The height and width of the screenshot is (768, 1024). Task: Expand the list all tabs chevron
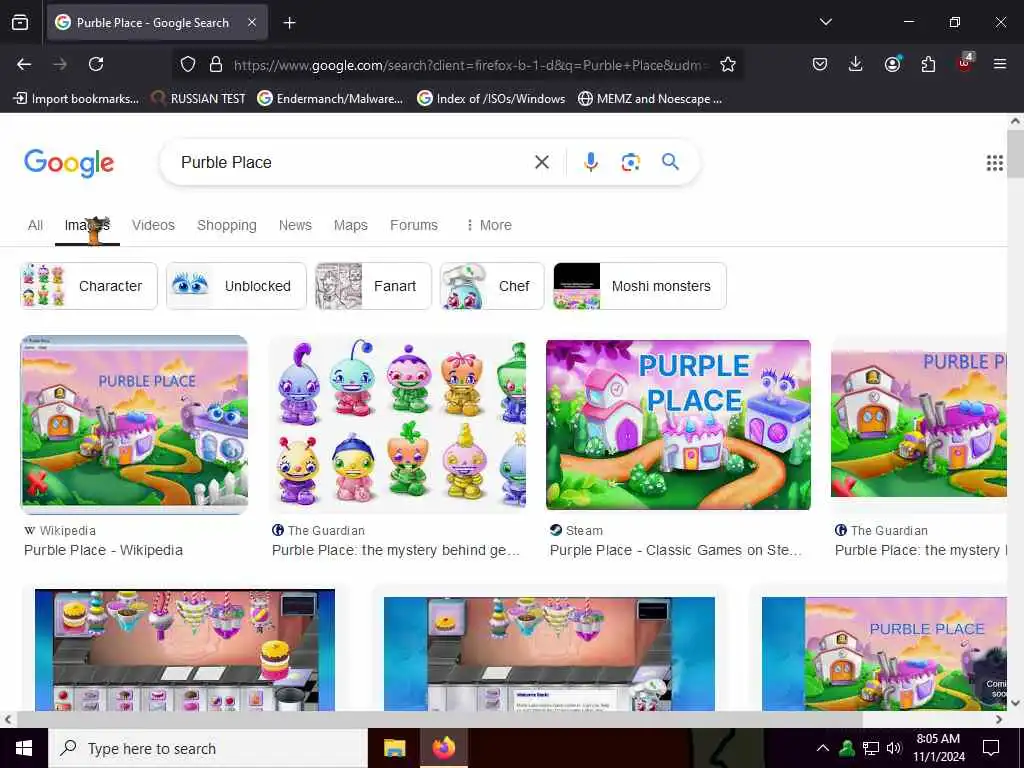tap(825, 22)
